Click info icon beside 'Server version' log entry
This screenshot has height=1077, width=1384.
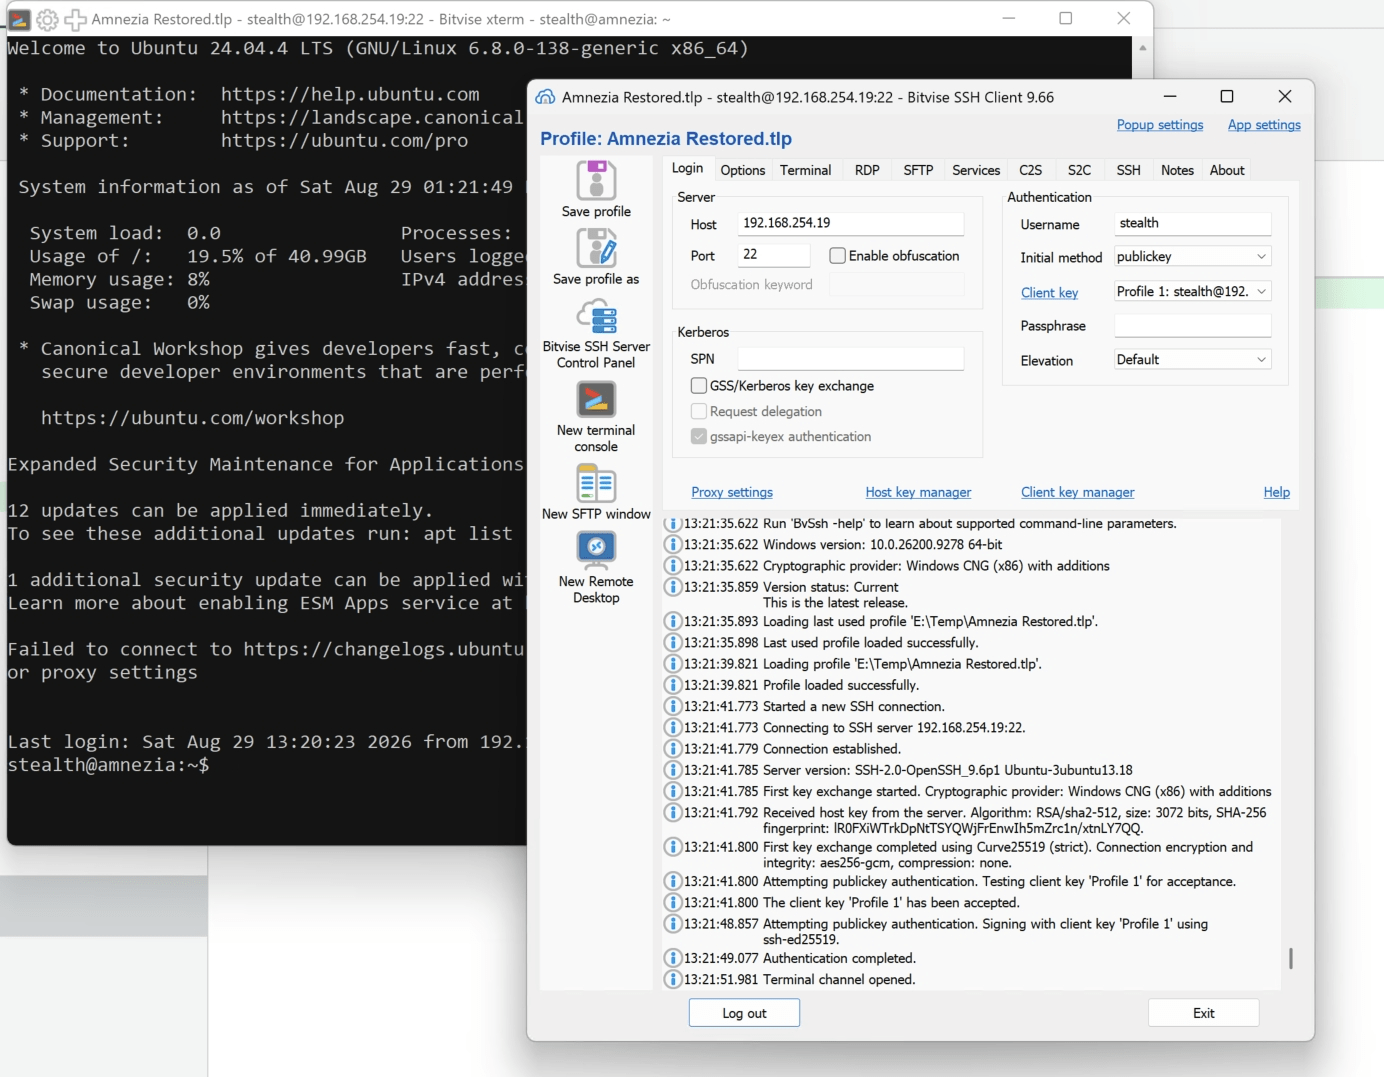point(673,770)
